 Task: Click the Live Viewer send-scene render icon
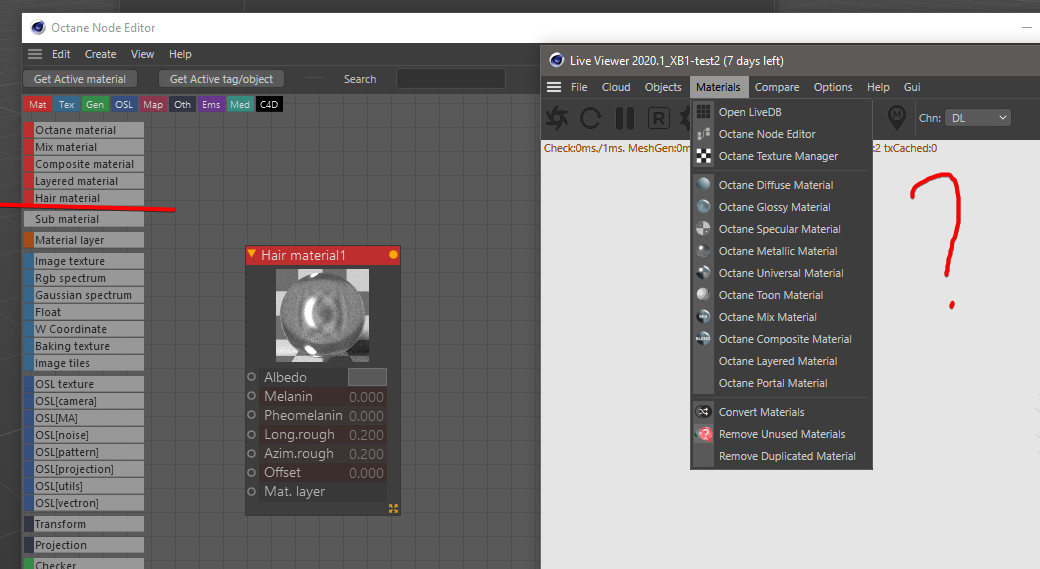click(556, 118)
